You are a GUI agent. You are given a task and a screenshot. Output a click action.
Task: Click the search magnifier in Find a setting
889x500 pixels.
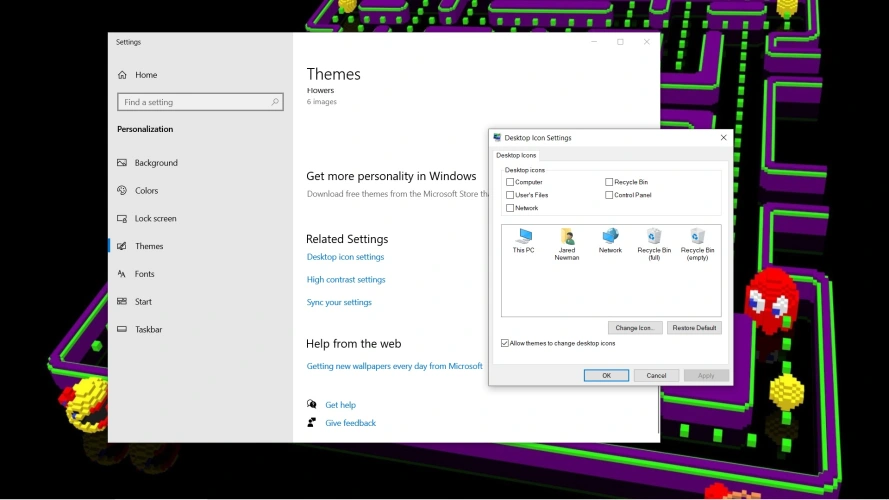pyautogui.click(x=275, y=102)
